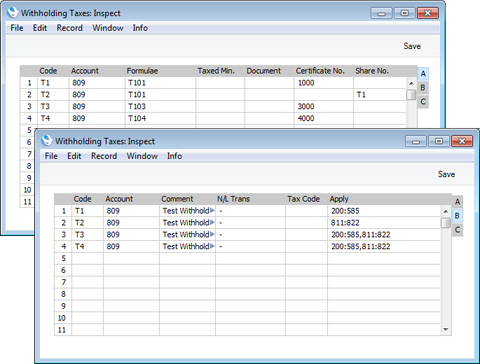Expand truncated Comment arrow in row T1
The width and height of the screenshot is (480, 364).
click(212, 211)
